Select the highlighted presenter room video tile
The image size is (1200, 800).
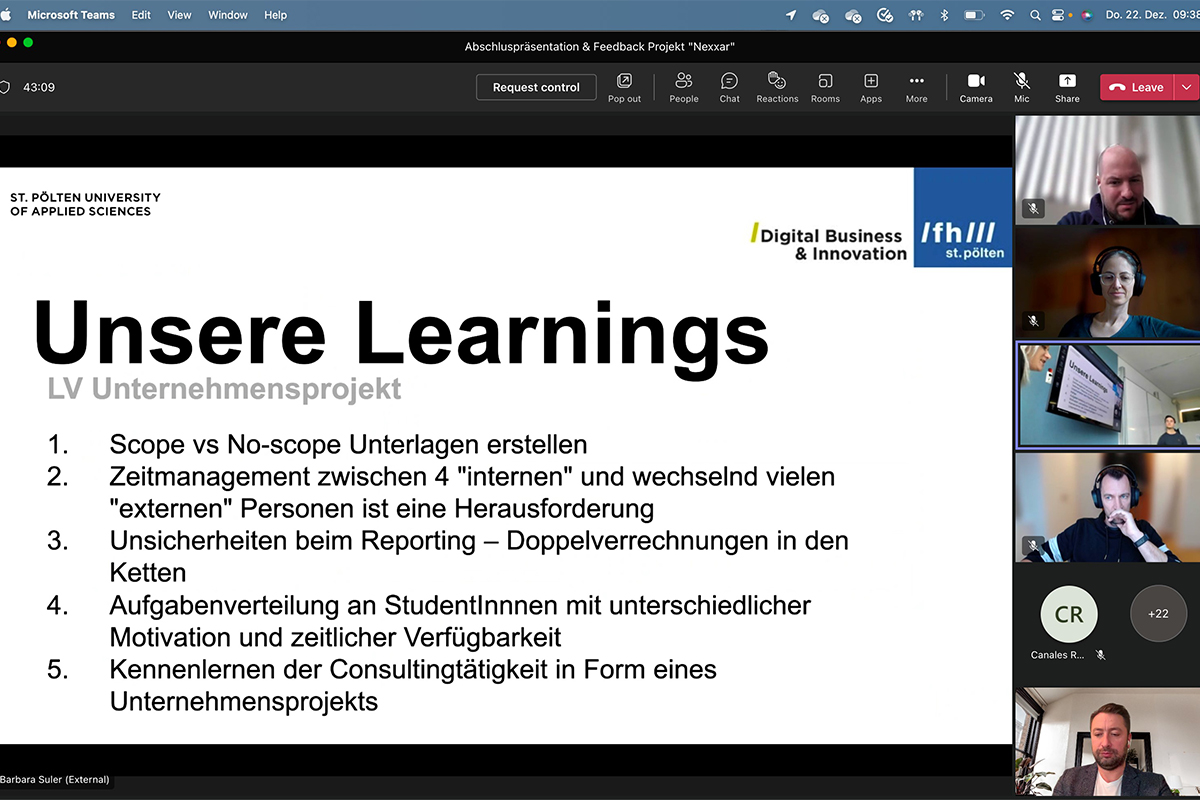tap(1107, 395)
